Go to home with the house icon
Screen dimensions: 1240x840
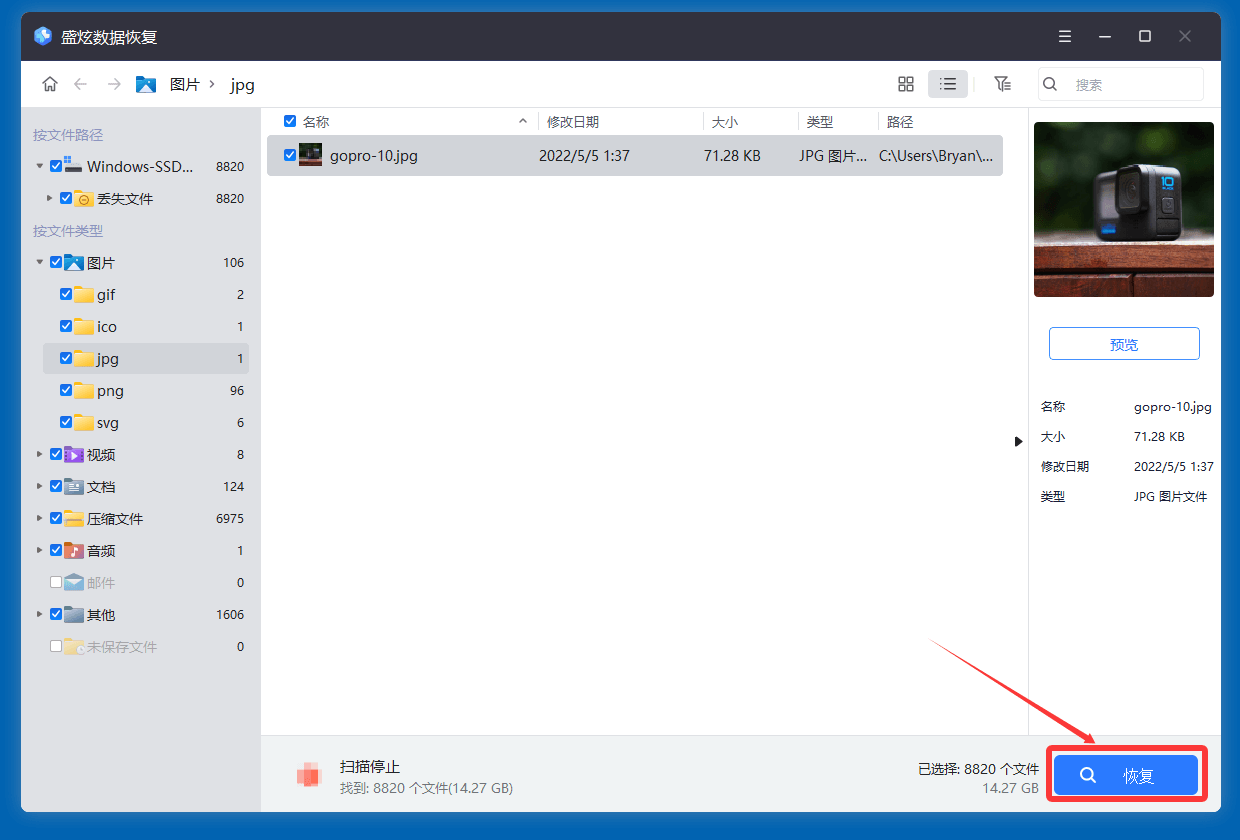point(49,84)
